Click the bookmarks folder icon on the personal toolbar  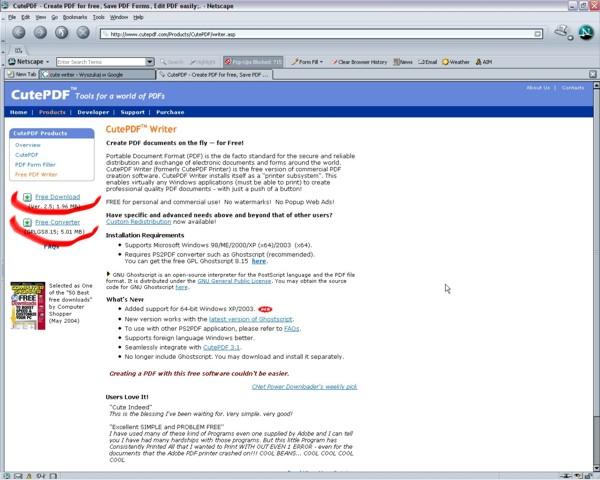pyautogui.click(x=18, y=50)
